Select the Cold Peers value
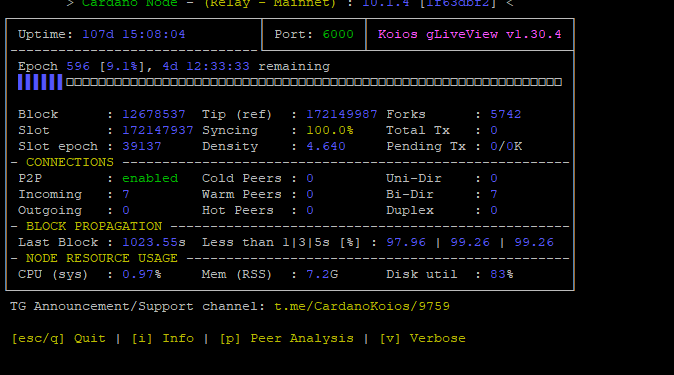 click(310, 178)
